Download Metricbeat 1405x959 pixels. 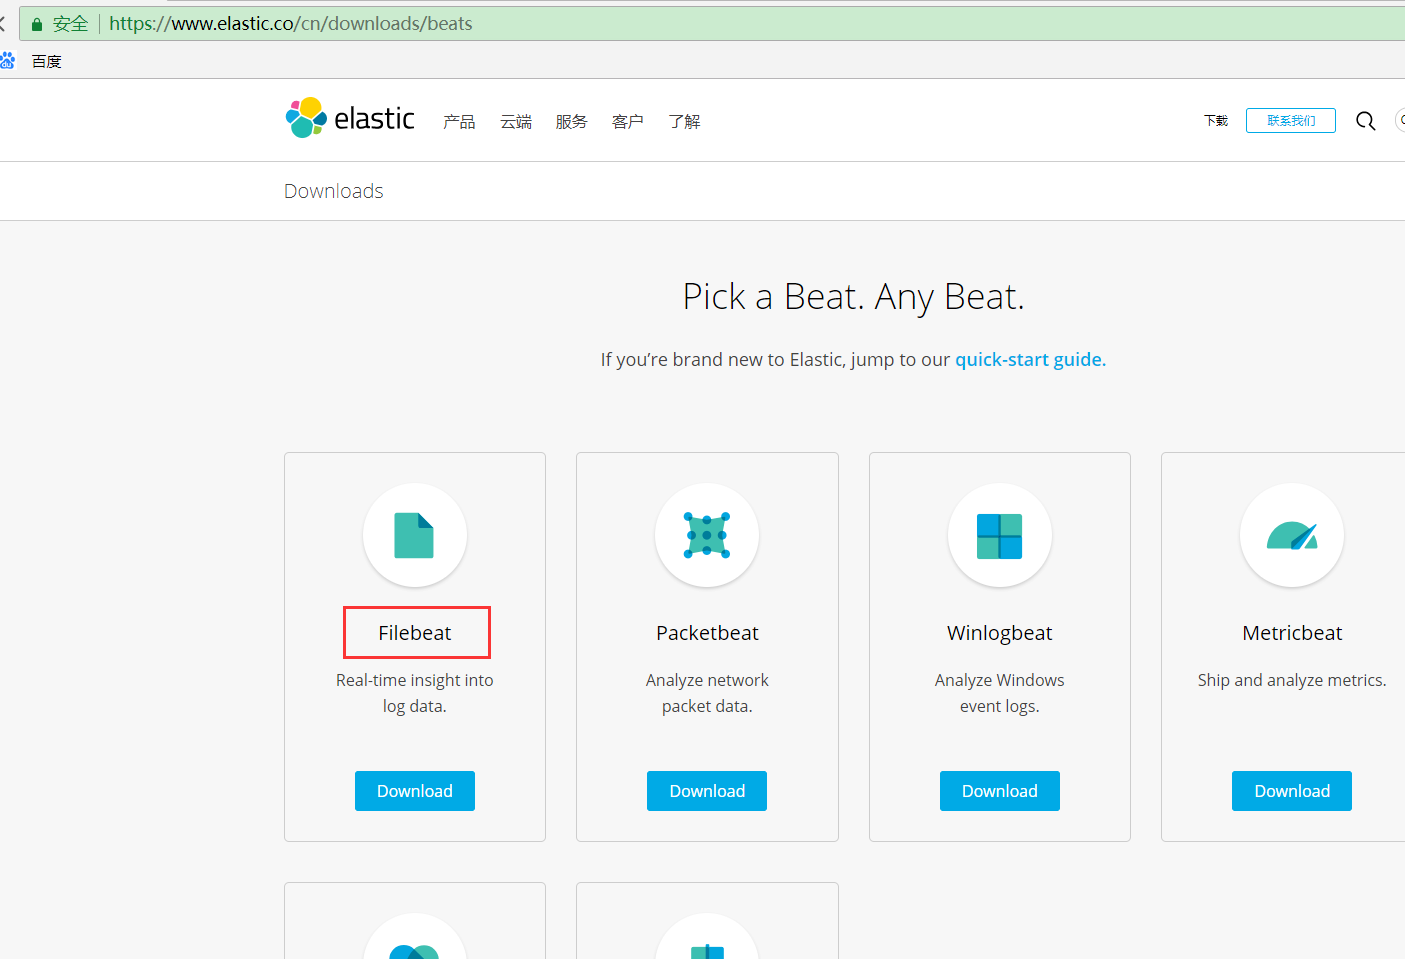pos(1292,791)
